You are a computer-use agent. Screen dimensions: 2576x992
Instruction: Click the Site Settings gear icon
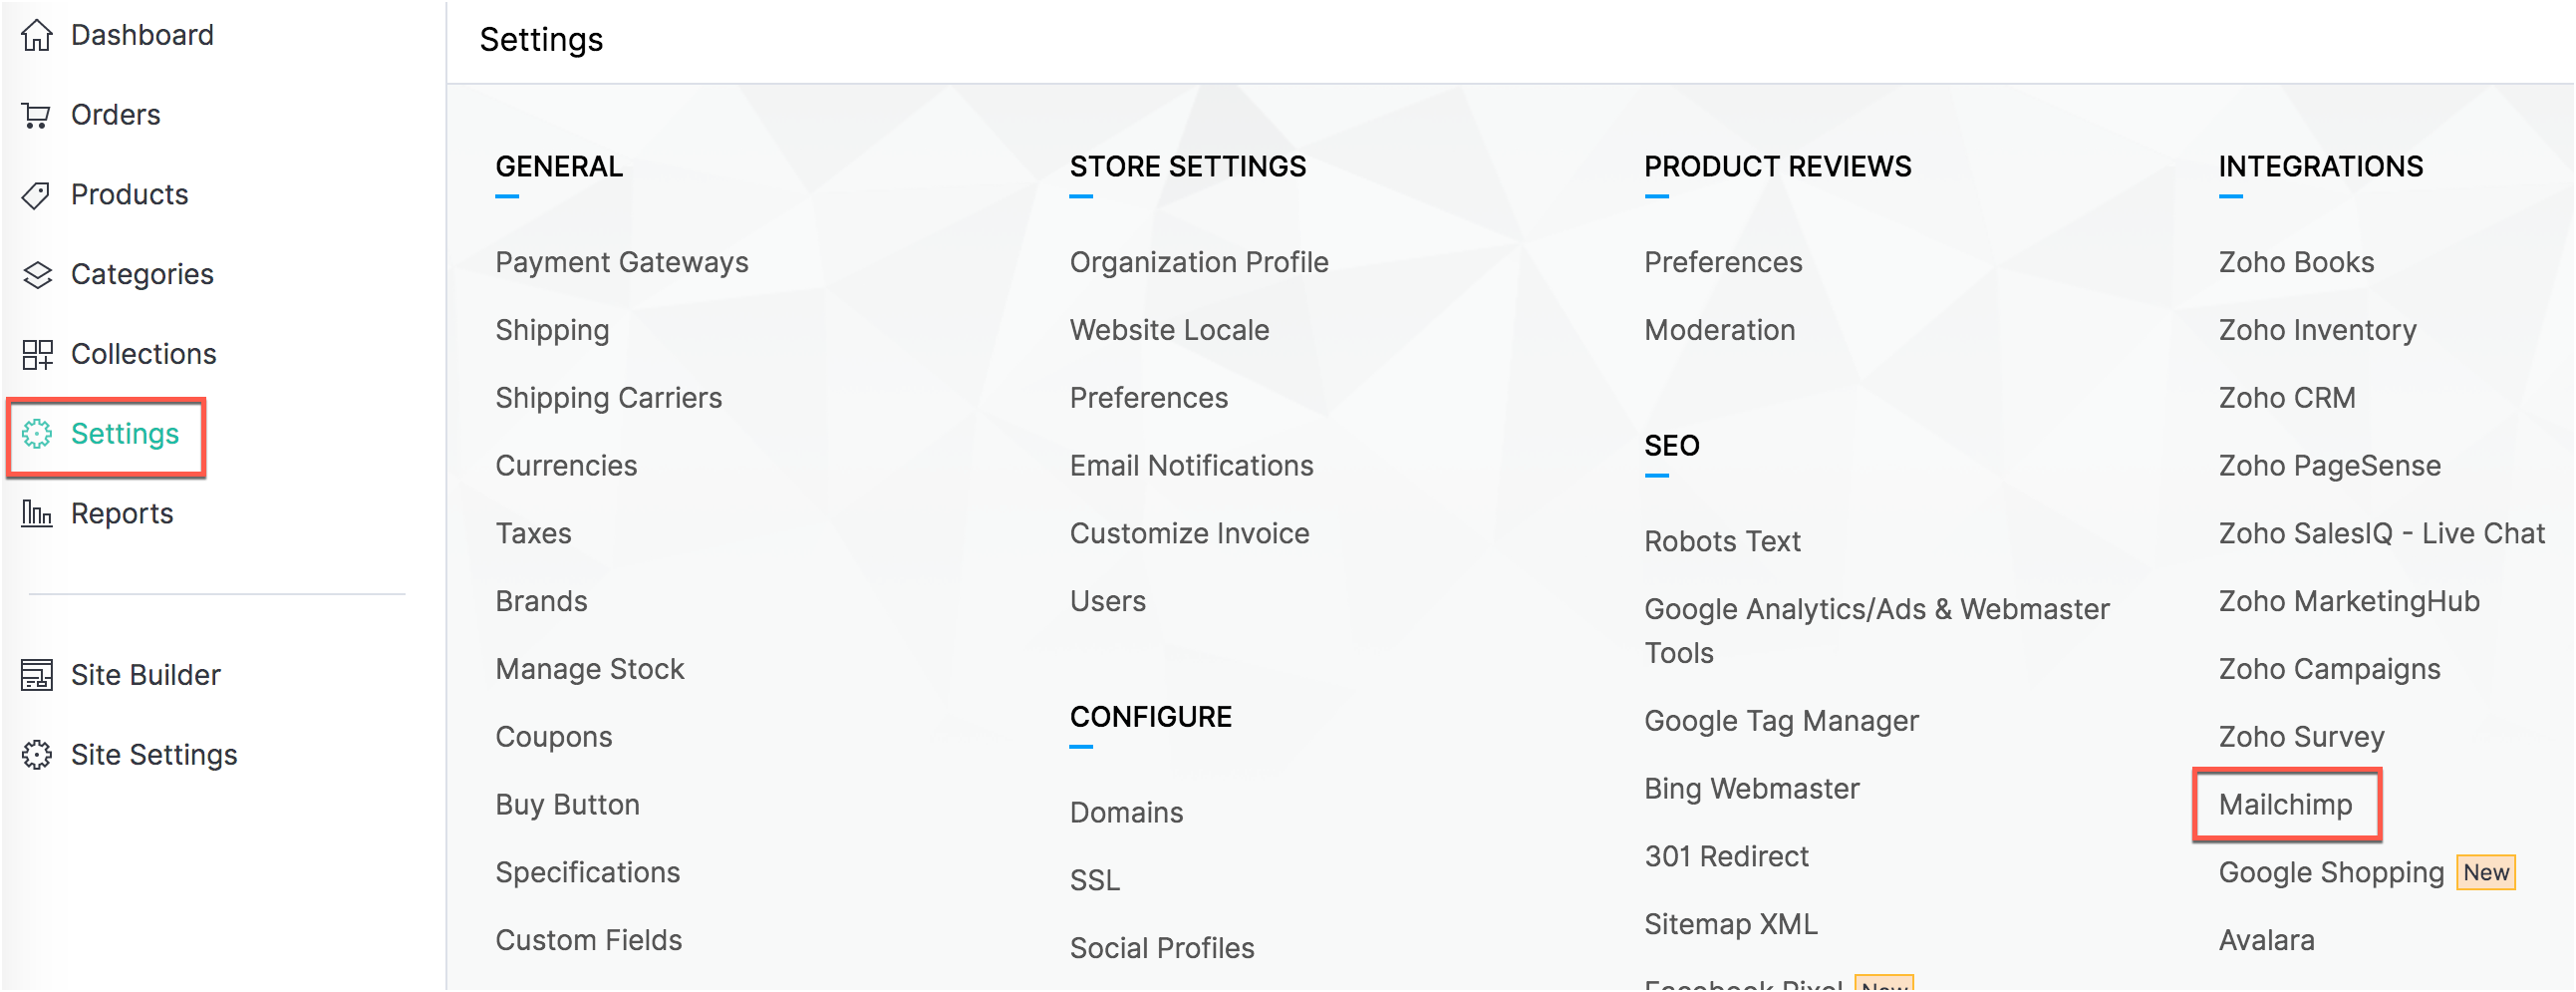coord(37,755)
